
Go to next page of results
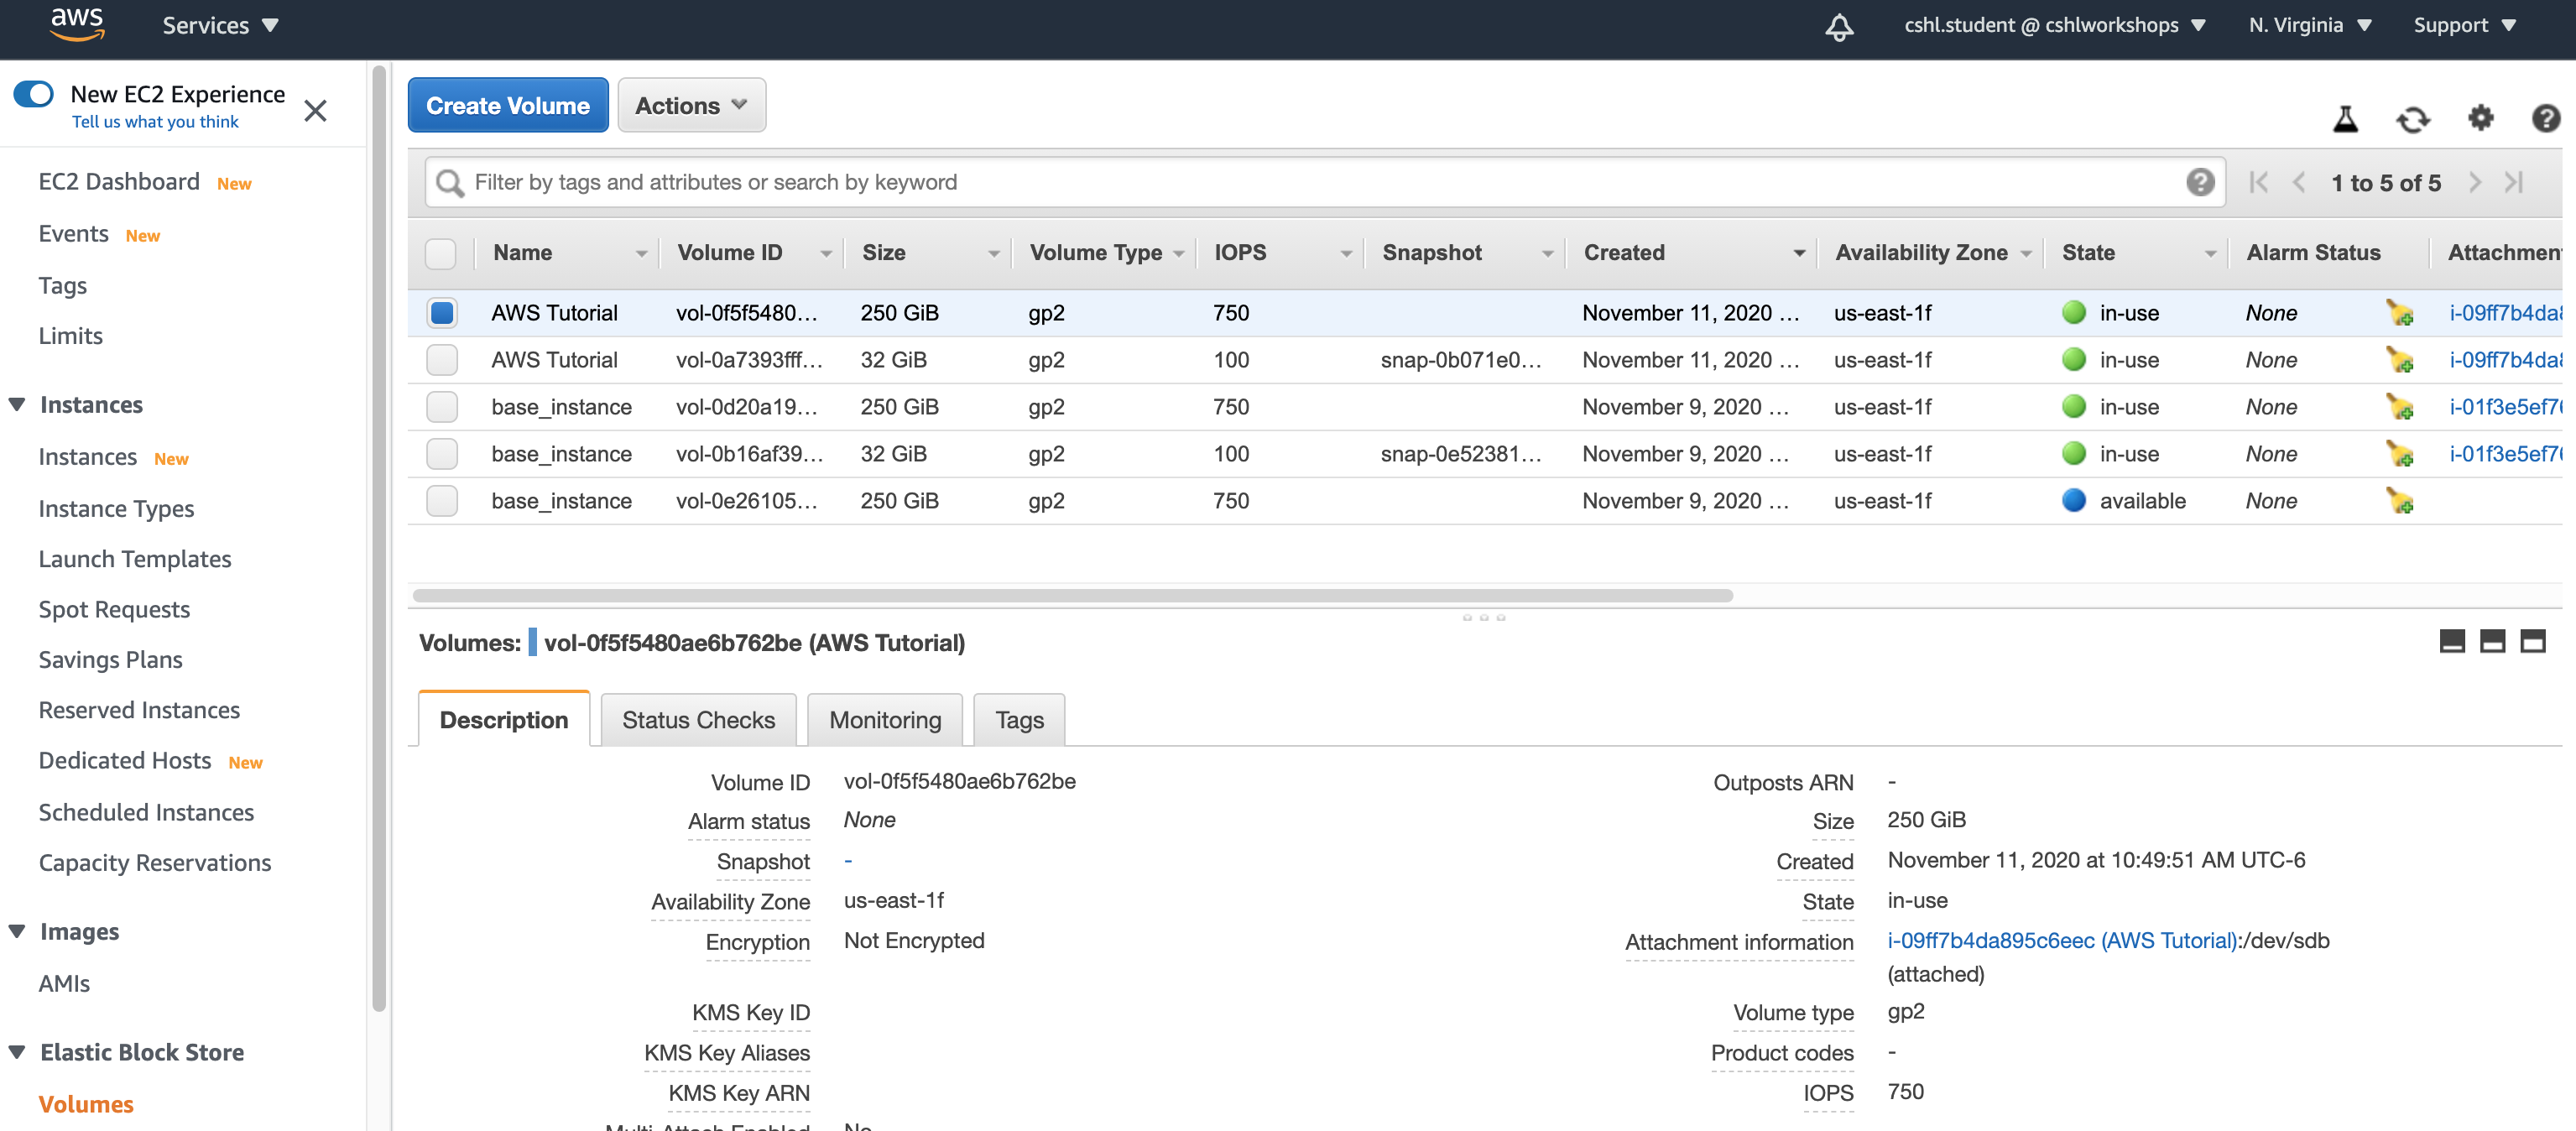2474,182
